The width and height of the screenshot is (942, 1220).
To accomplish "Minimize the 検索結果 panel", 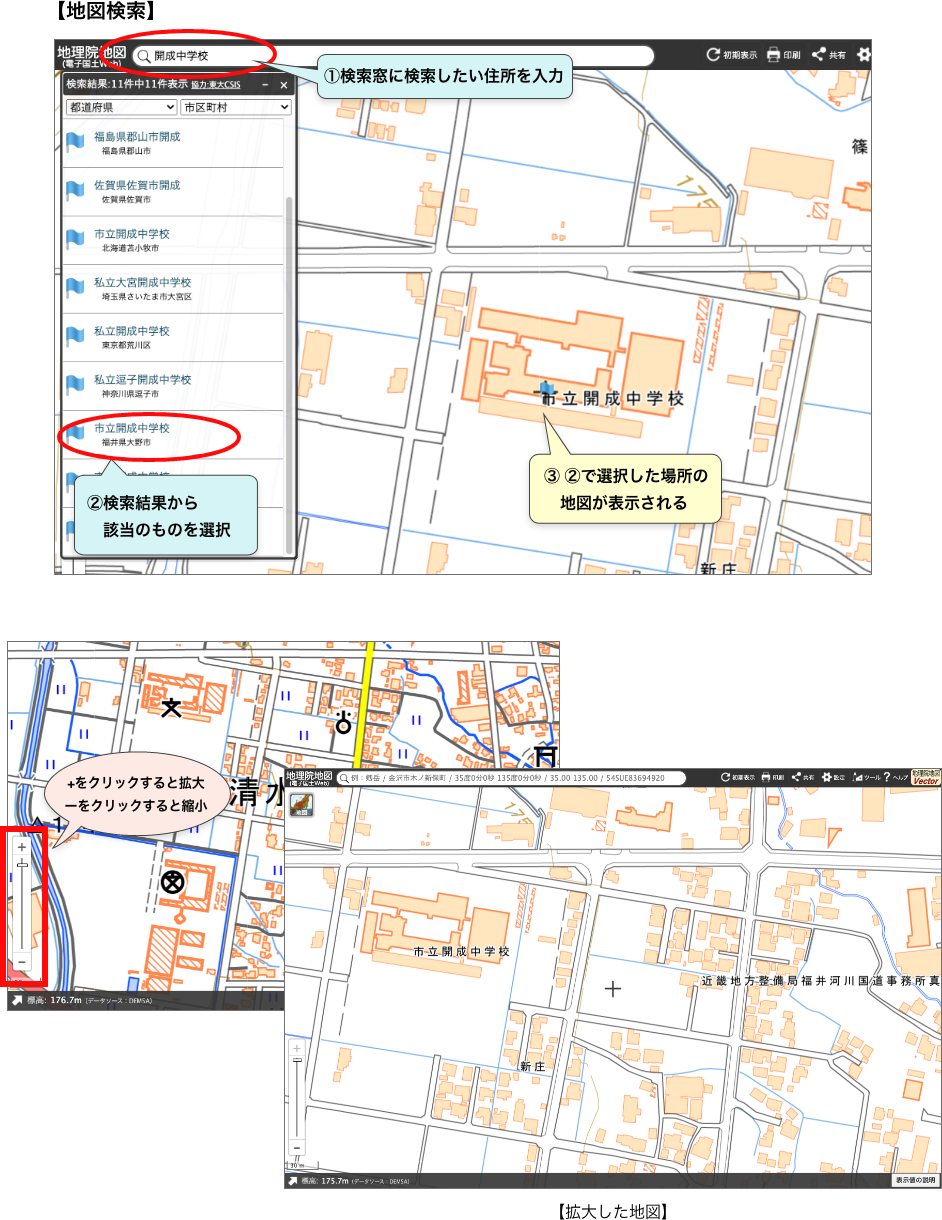I will point(266,86).
